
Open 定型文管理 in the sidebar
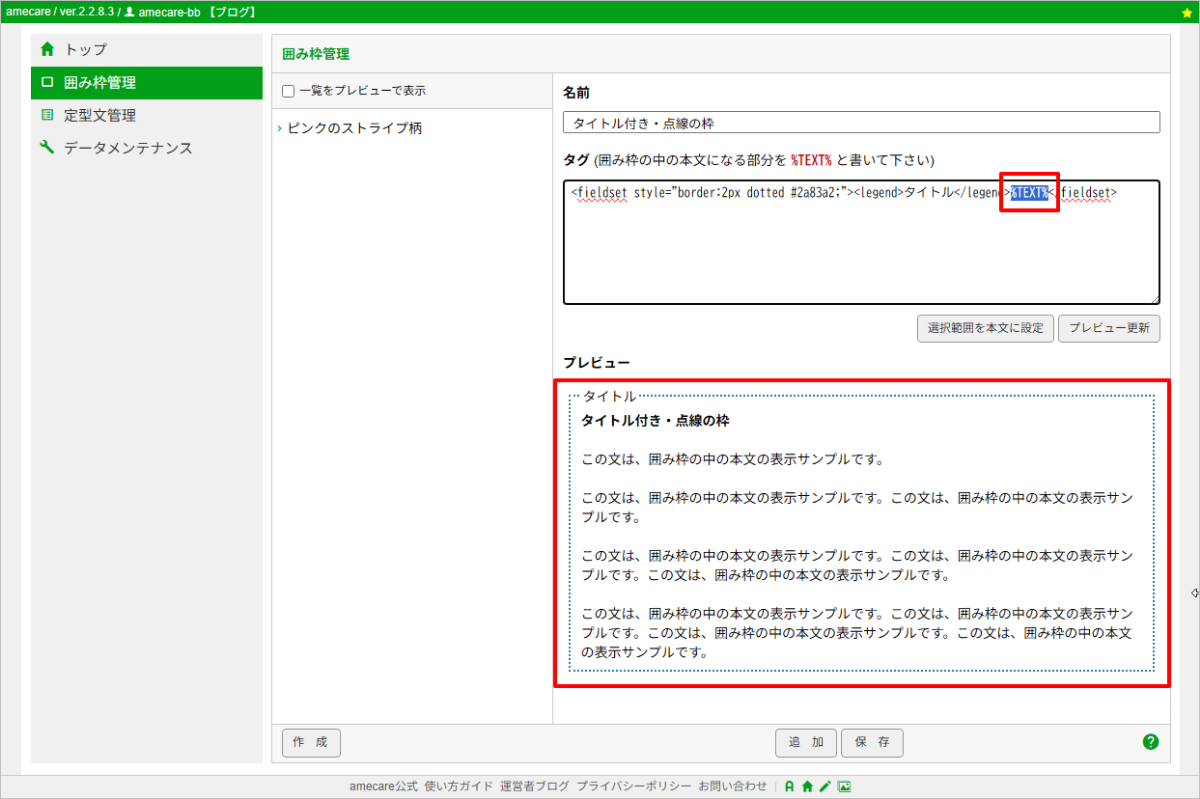[99, 115]
